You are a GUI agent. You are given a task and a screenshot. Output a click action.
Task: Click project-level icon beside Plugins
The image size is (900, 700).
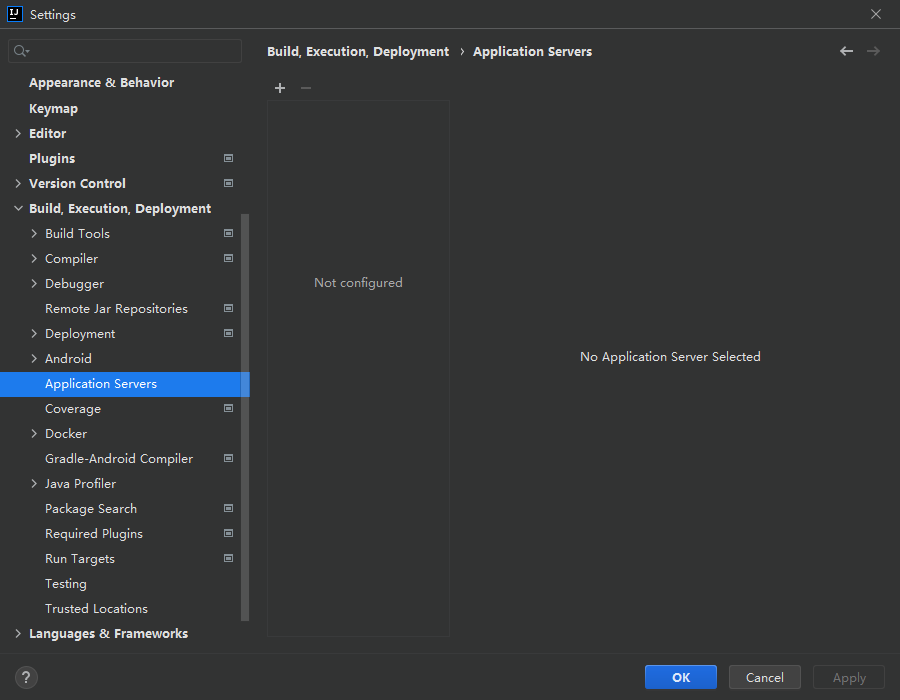[228, 158]
